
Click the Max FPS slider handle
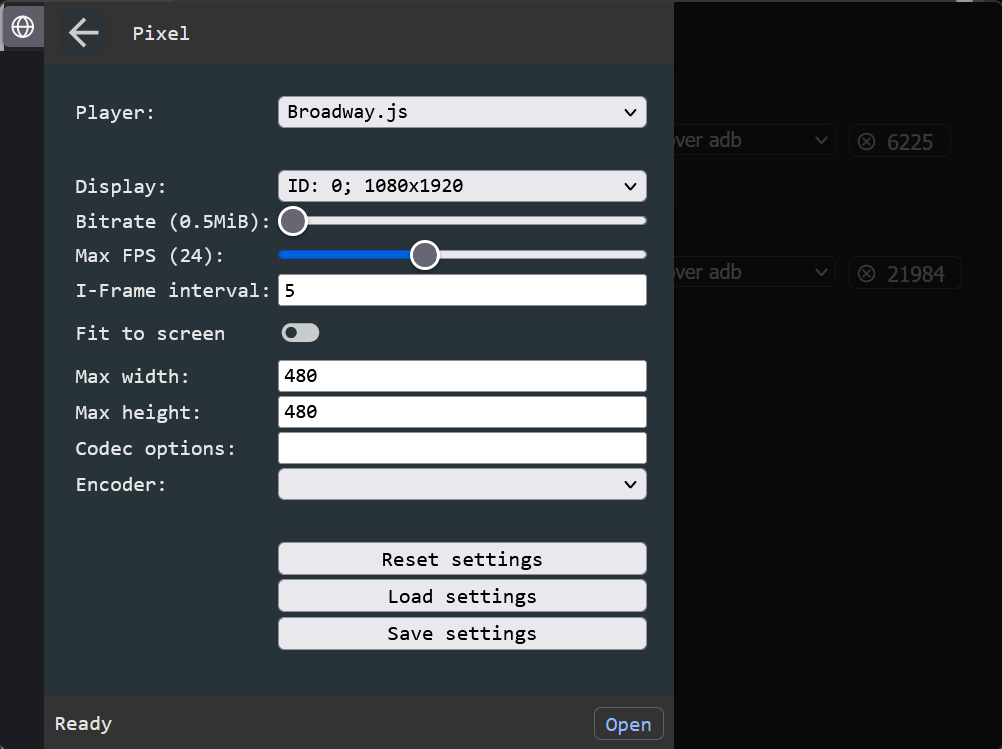pos(425,255)
